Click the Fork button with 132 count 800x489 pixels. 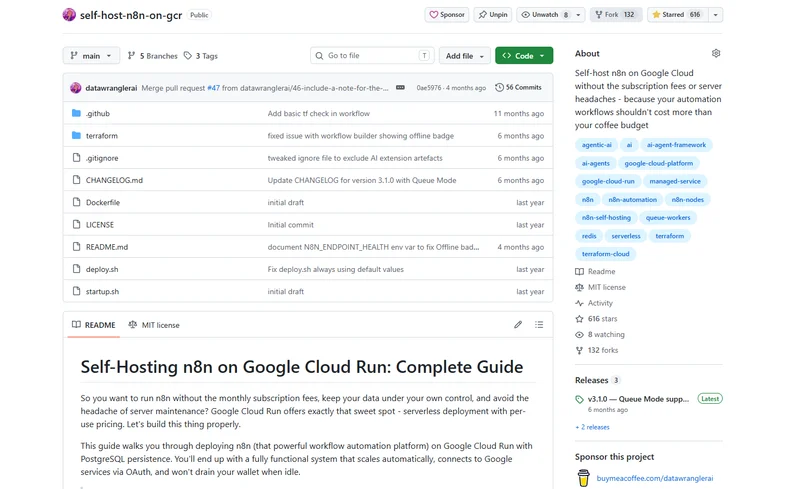(x=616, y=15)
